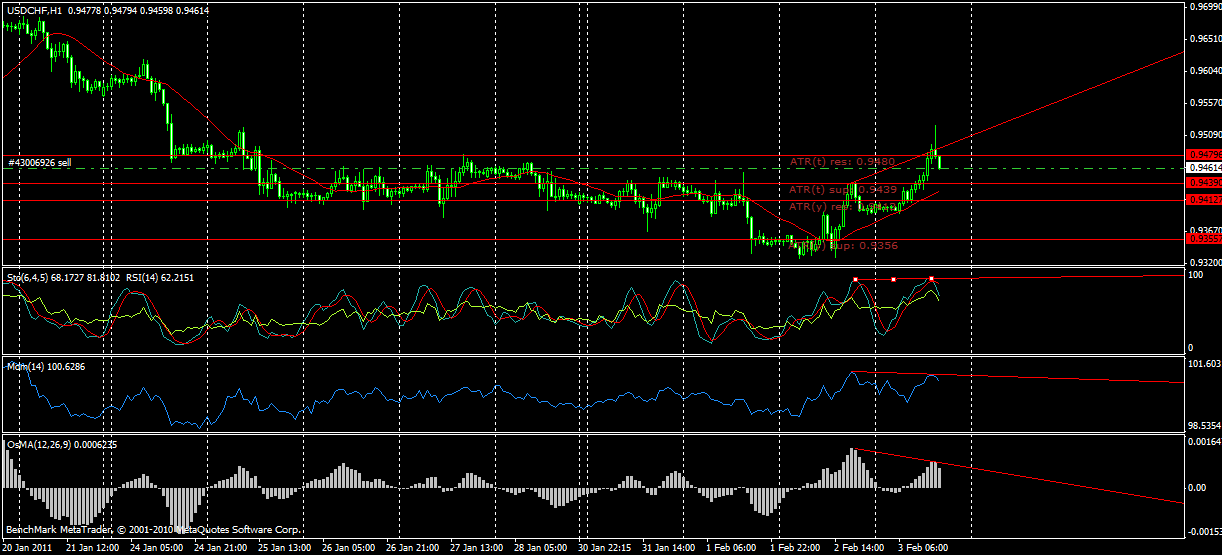Viewport: 1222px width, 555px height.
Task: Click the 25 Jan 13:00 time label
Action: (286, 548)
